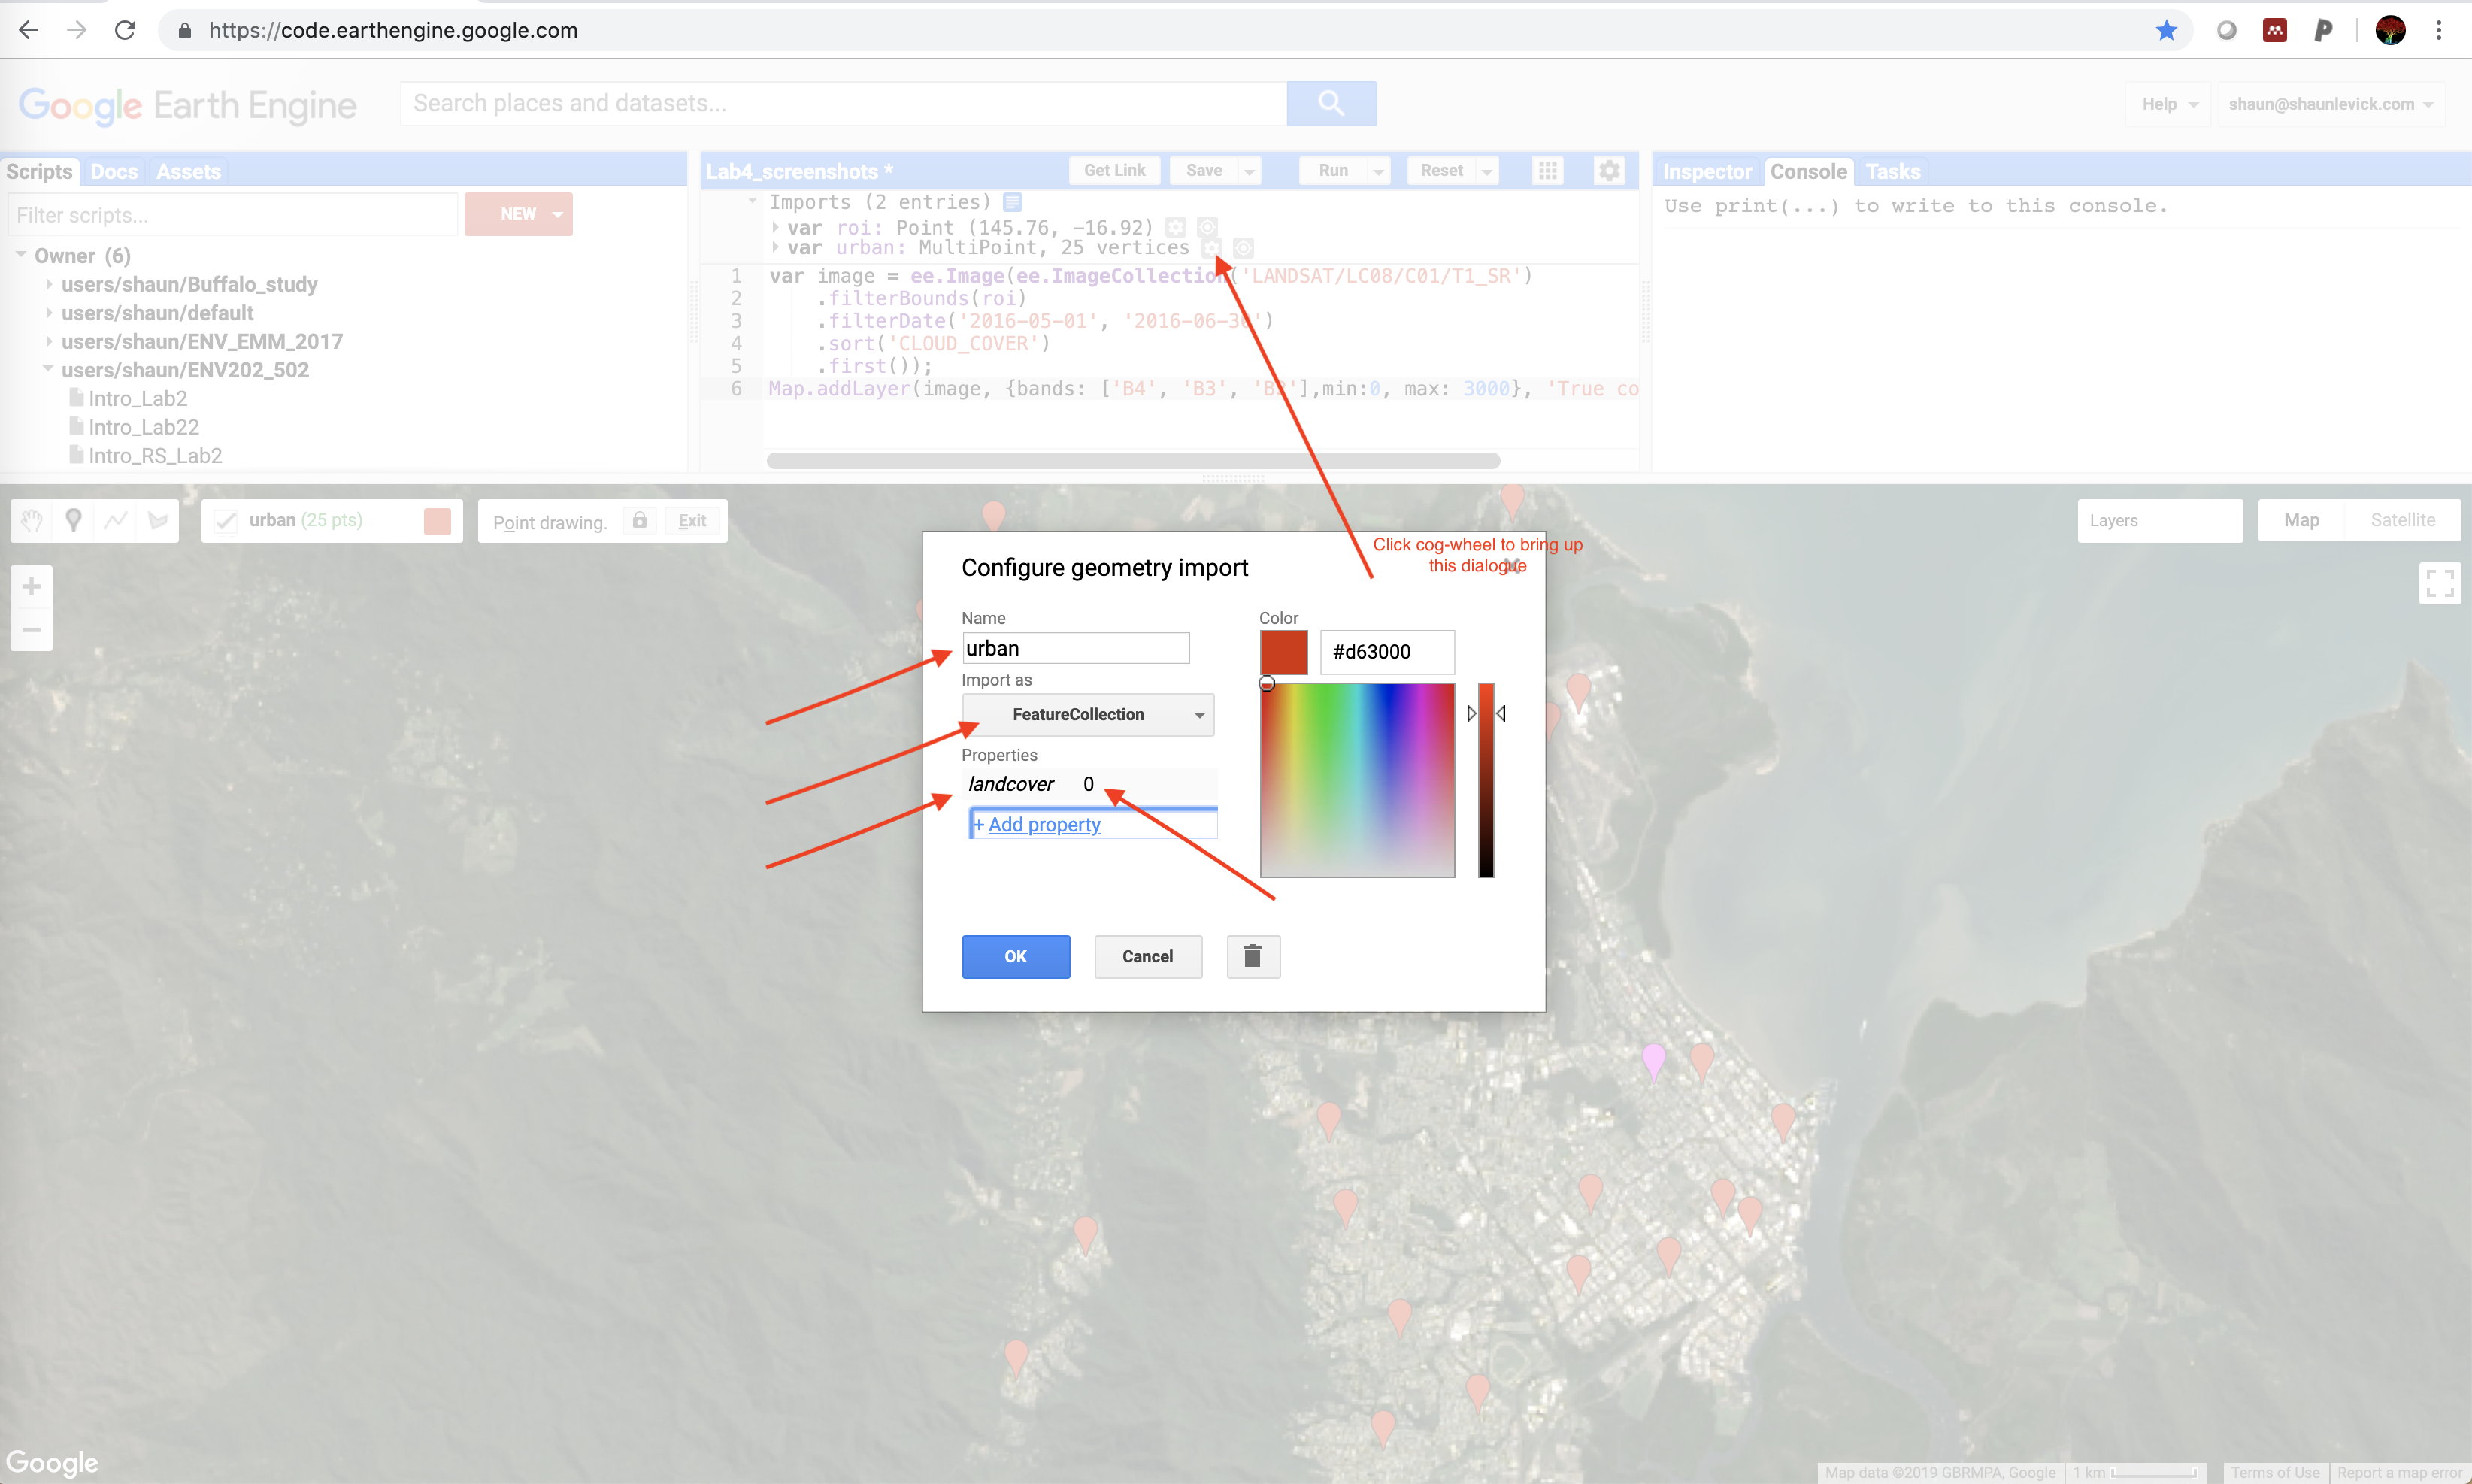The width and height of the screenshot is (2472, 1484).
Task: Toggle the Lock geometry drawing button
Action: click(647, 520)
